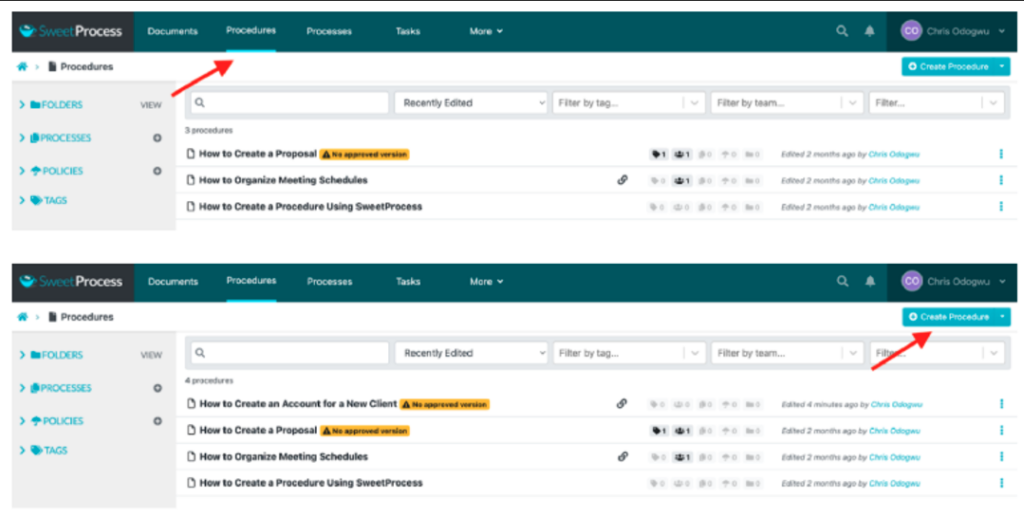This screenshot has height=517, width=1024.
Task: Click the CO avatar in the lower screenshot
Action: click(x=912, y=281)
